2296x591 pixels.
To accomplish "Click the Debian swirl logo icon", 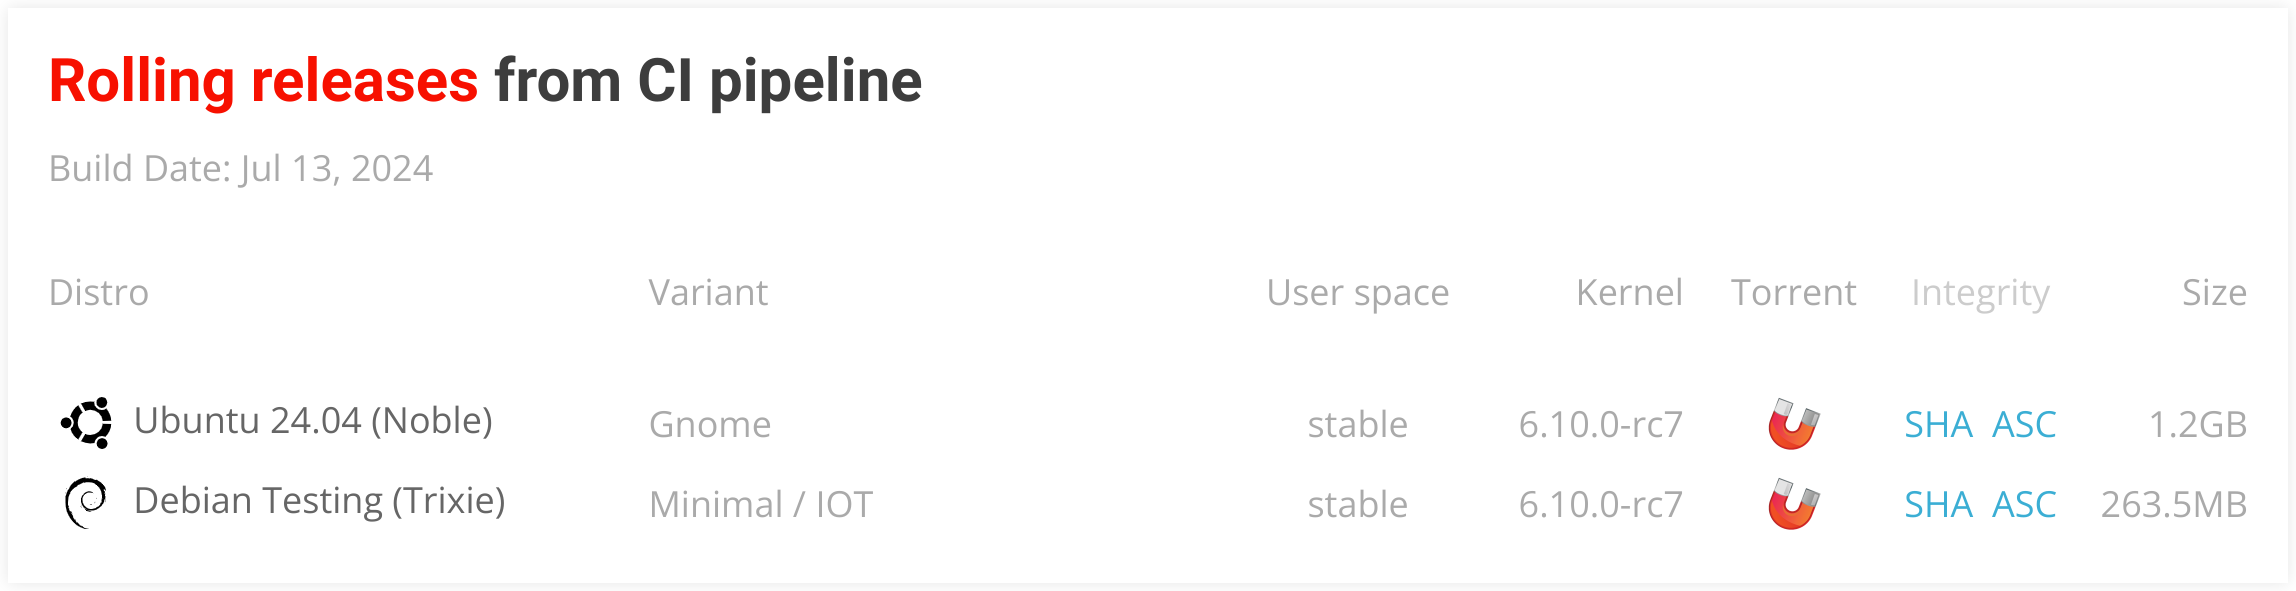I will click(x=86, y=502).
